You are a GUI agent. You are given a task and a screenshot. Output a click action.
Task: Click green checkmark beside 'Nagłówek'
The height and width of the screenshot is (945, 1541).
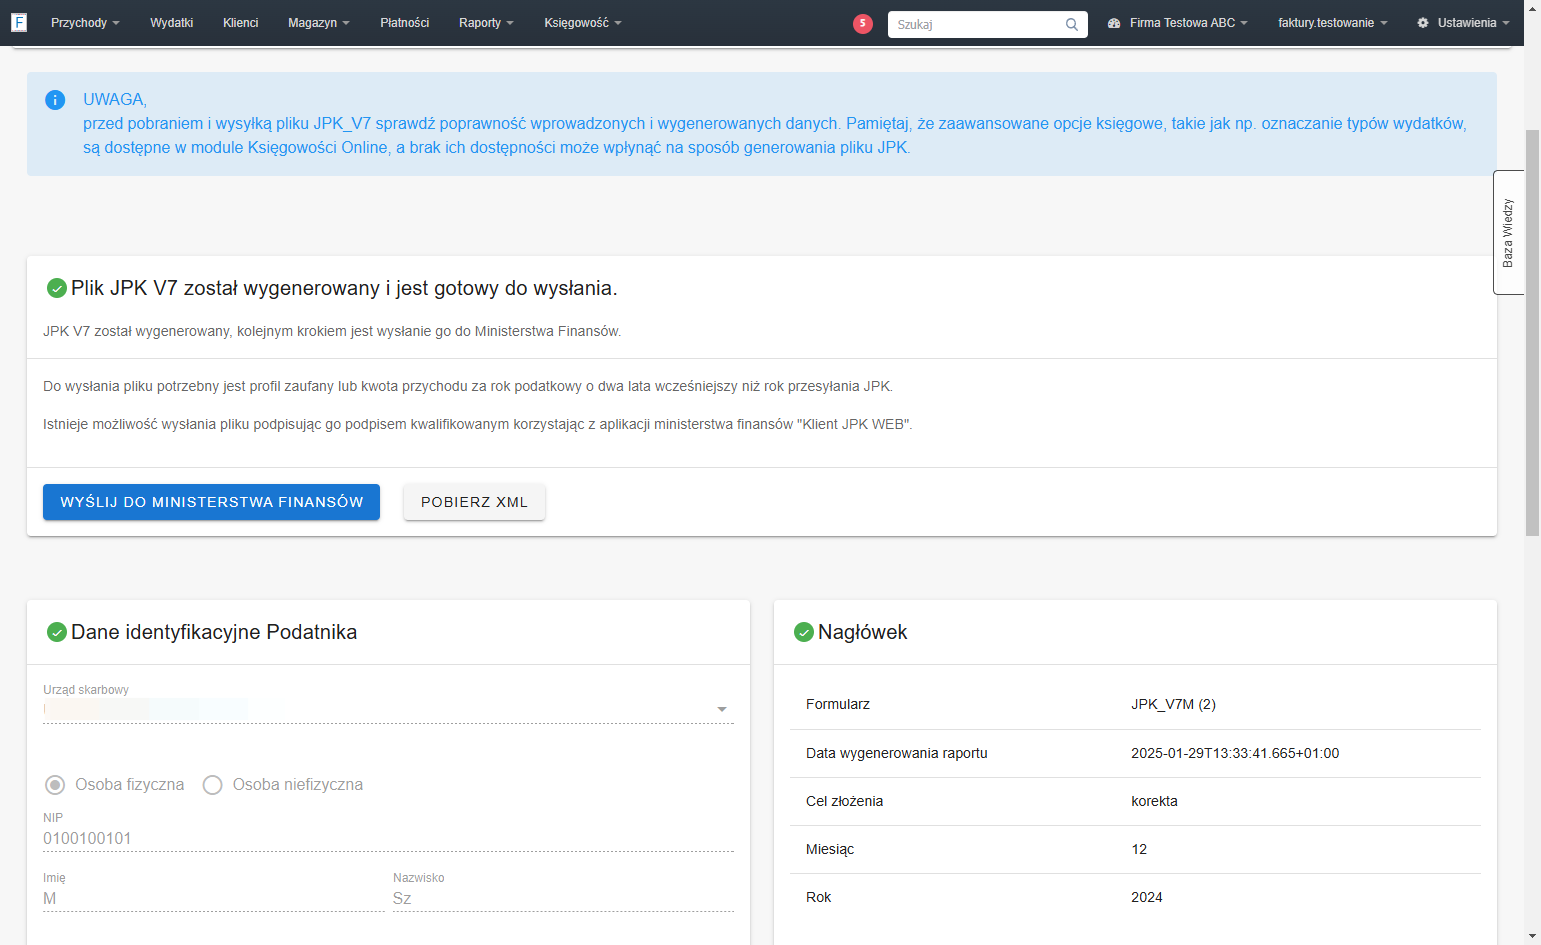[804, 632]
